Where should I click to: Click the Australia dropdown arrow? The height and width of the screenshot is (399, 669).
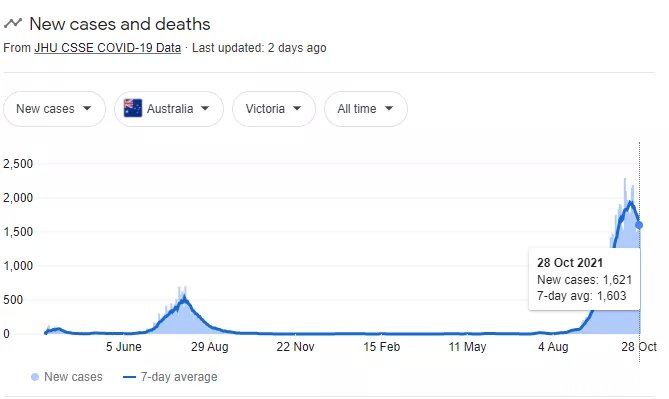click(x=205, y=108)
